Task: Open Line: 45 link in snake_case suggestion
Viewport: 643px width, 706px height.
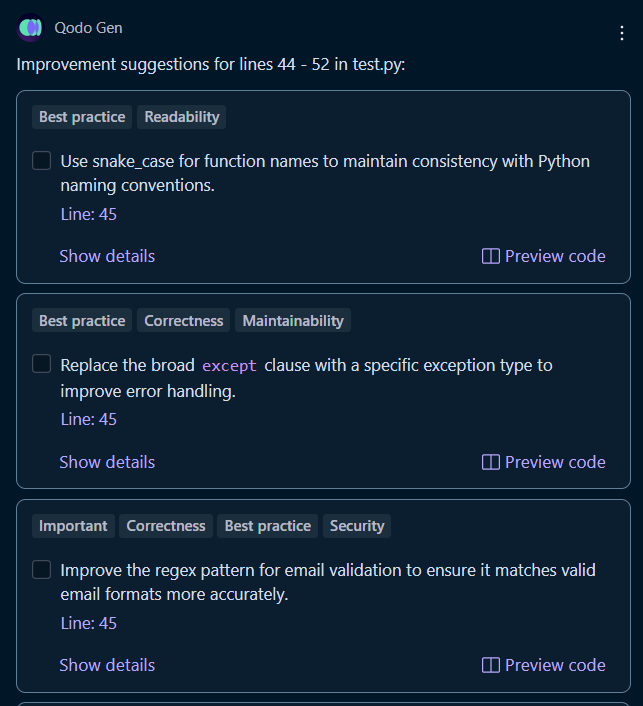Action: click(89, 214)
